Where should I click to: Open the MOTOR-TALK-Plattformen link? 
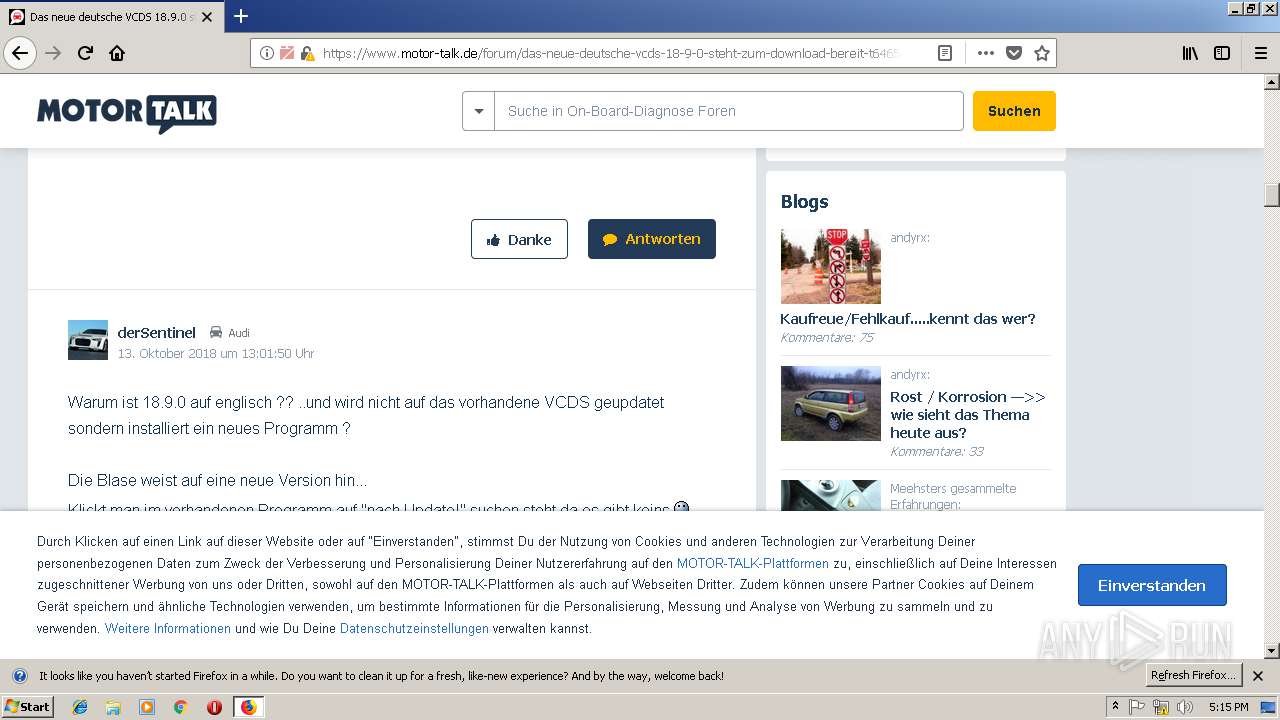point(753,563)
